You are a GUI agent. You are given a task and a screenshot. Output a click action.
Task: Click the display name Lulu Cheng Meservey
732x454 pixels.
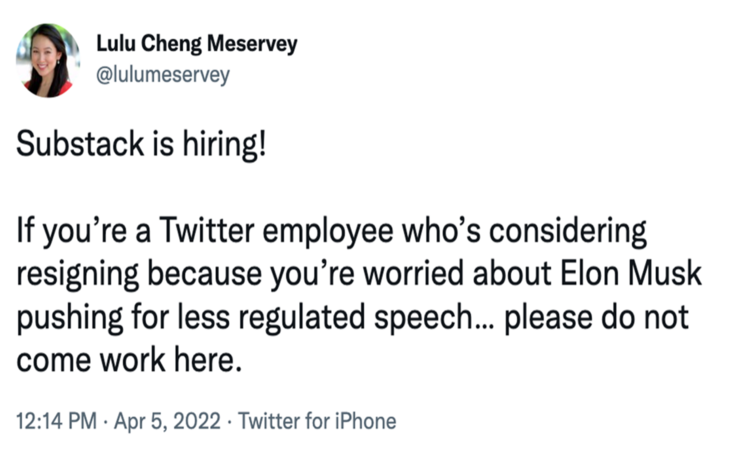pyautogui.click(x=197, y=44)
